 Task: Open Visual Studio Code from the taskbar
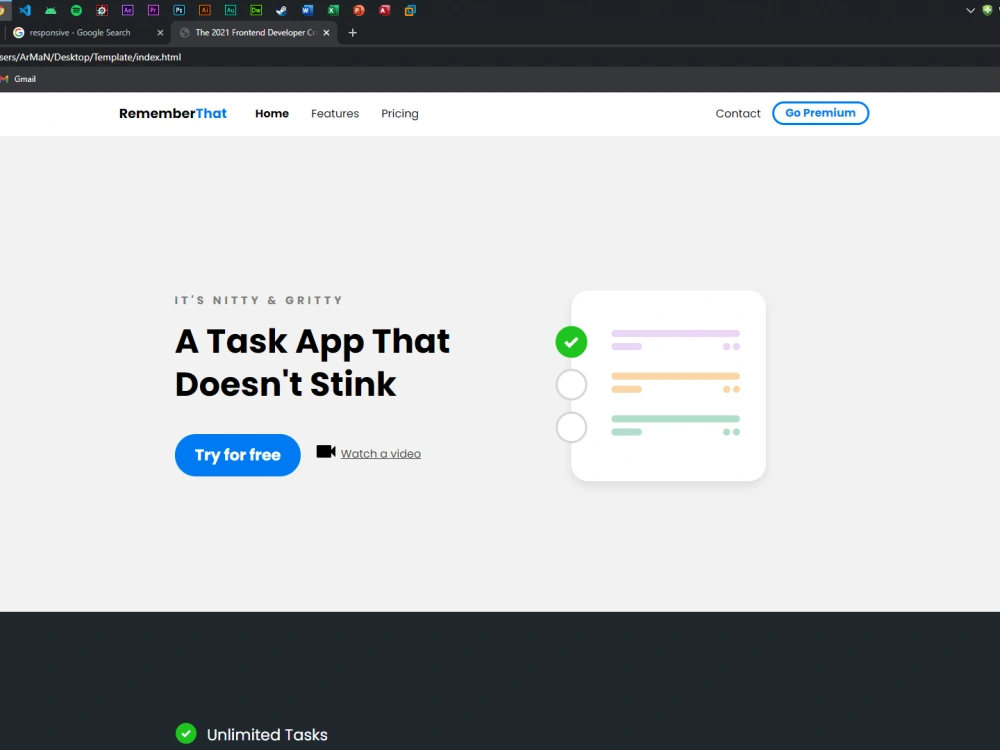pos(25,10)
